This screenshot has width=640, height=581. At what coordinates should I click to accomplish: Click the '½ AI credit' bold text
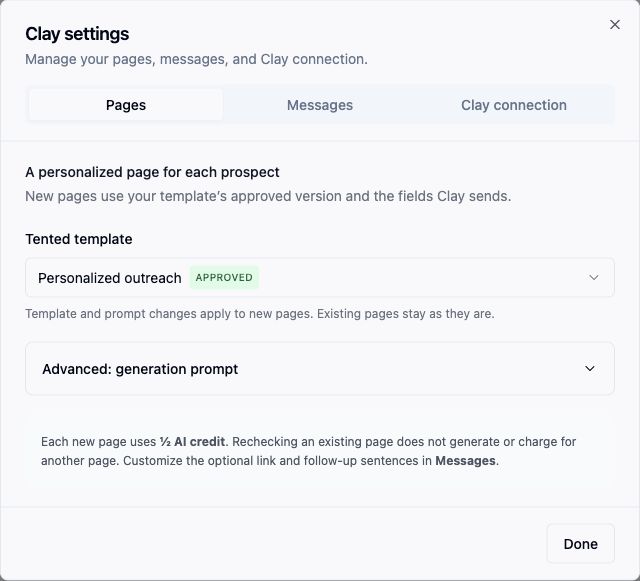pos(192,441)
